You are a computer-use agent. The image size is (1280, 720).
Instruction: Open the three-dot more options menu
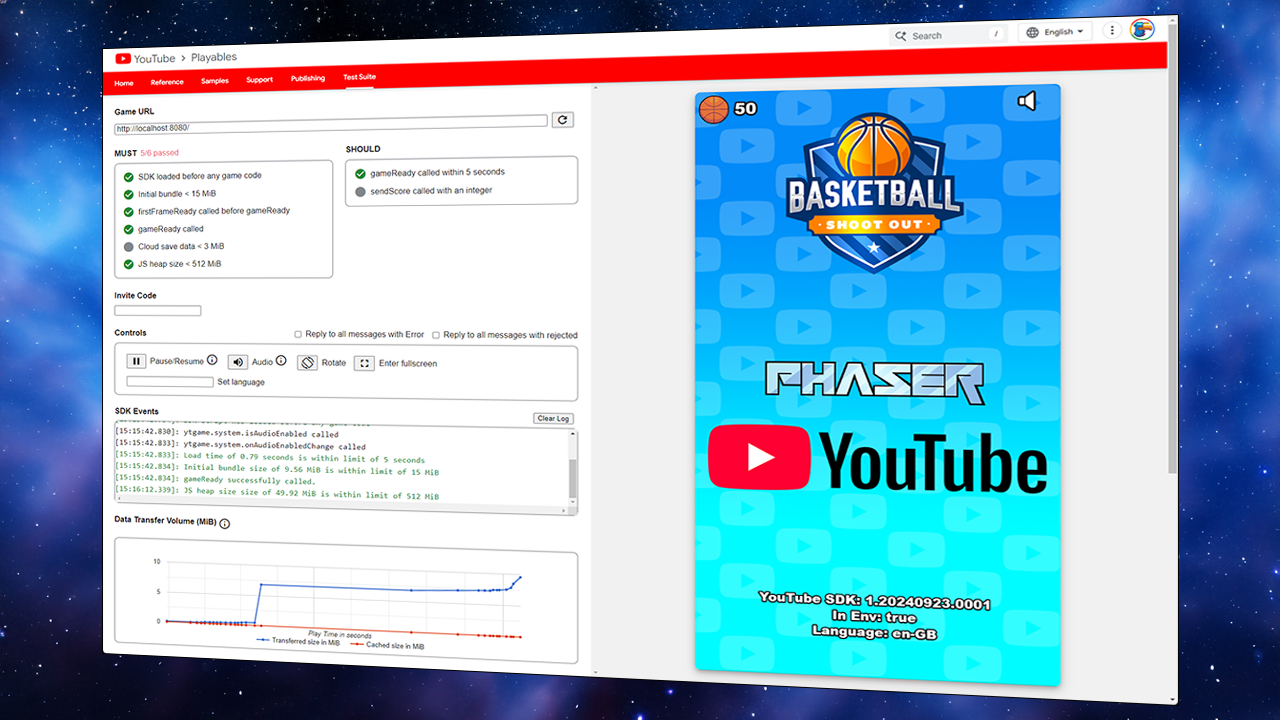[1112, 31]
